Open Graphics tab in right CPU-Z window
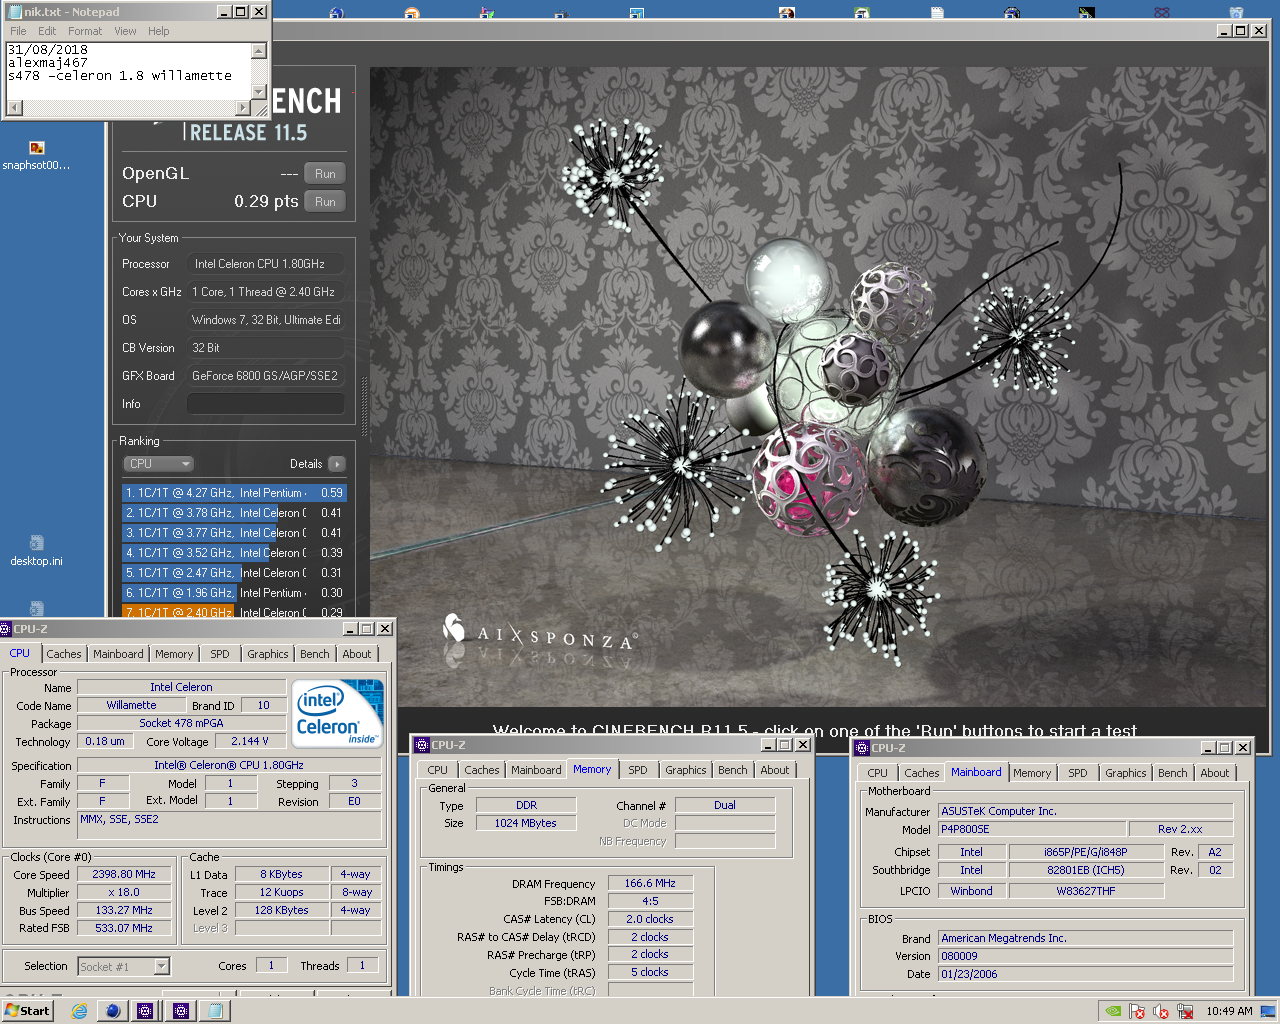1280x1024 pixels. (1126, 773)
